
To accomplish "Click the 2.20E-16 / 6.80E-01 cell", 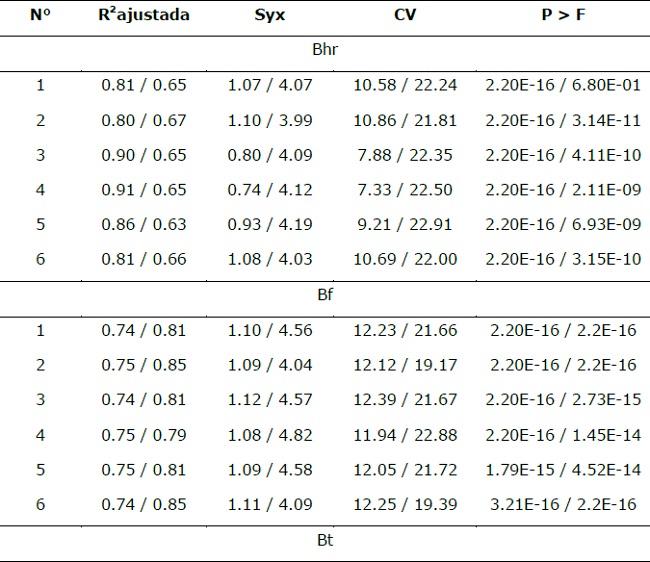I will [x=560, y=85].
